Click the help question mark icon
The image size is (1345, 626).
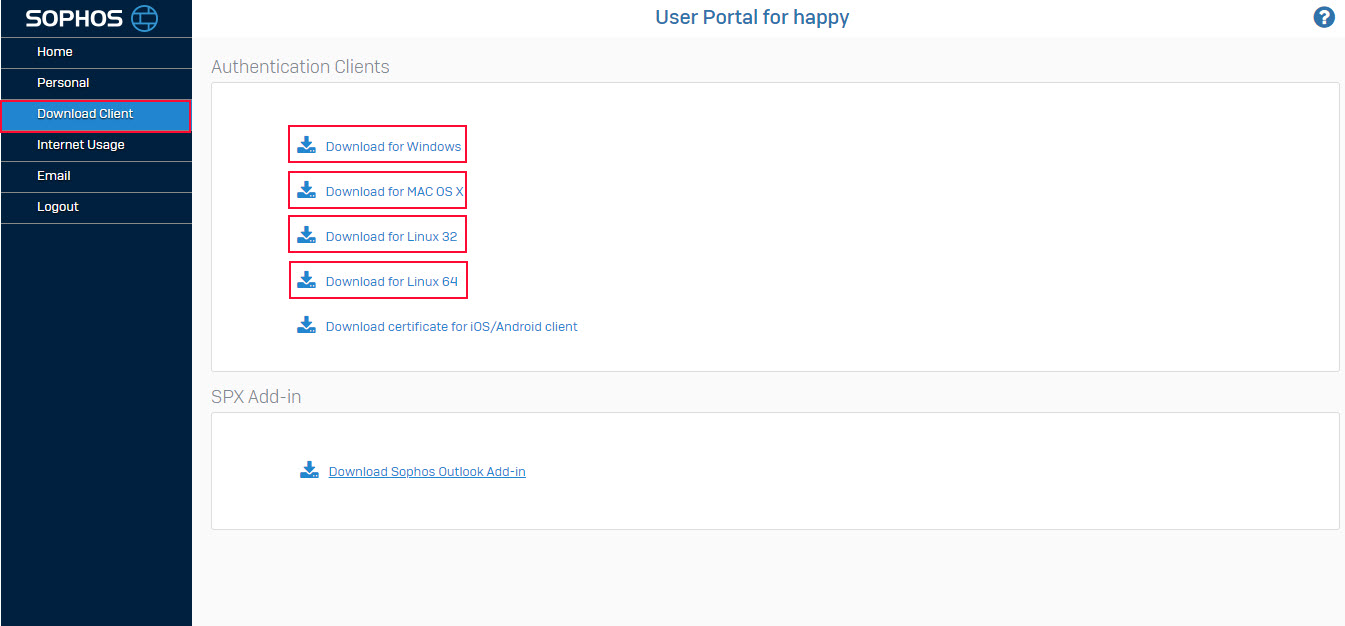[1324, 17]
